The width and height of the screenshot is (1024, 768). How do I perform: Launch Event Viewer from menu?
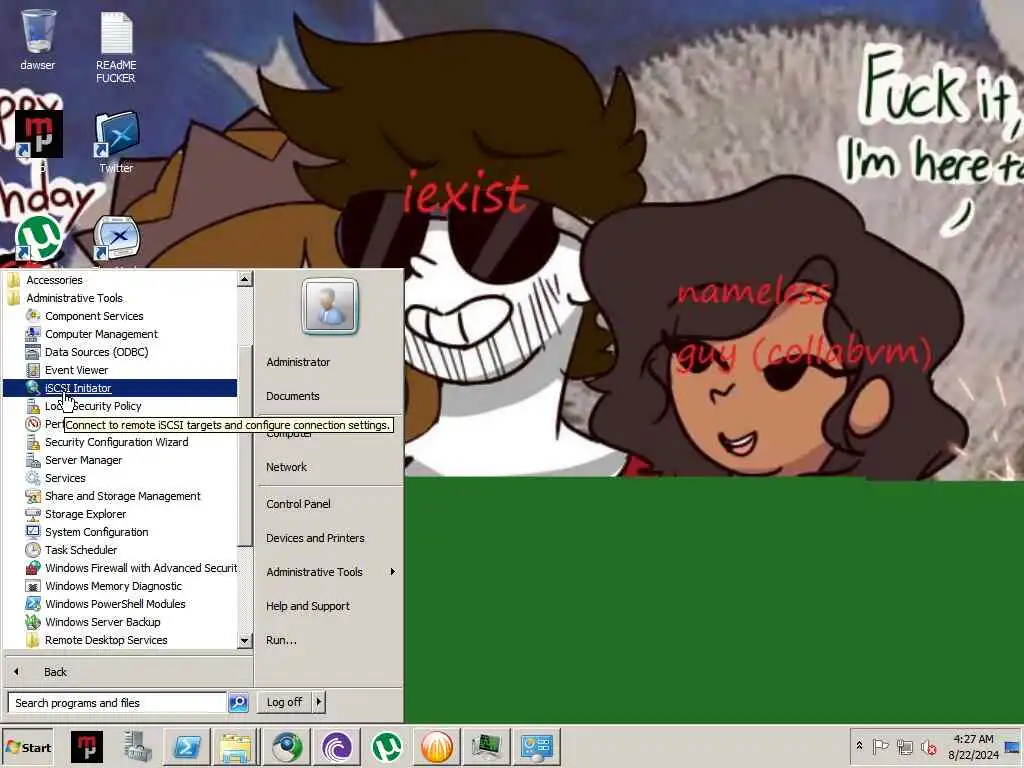(x=76, y=370)
